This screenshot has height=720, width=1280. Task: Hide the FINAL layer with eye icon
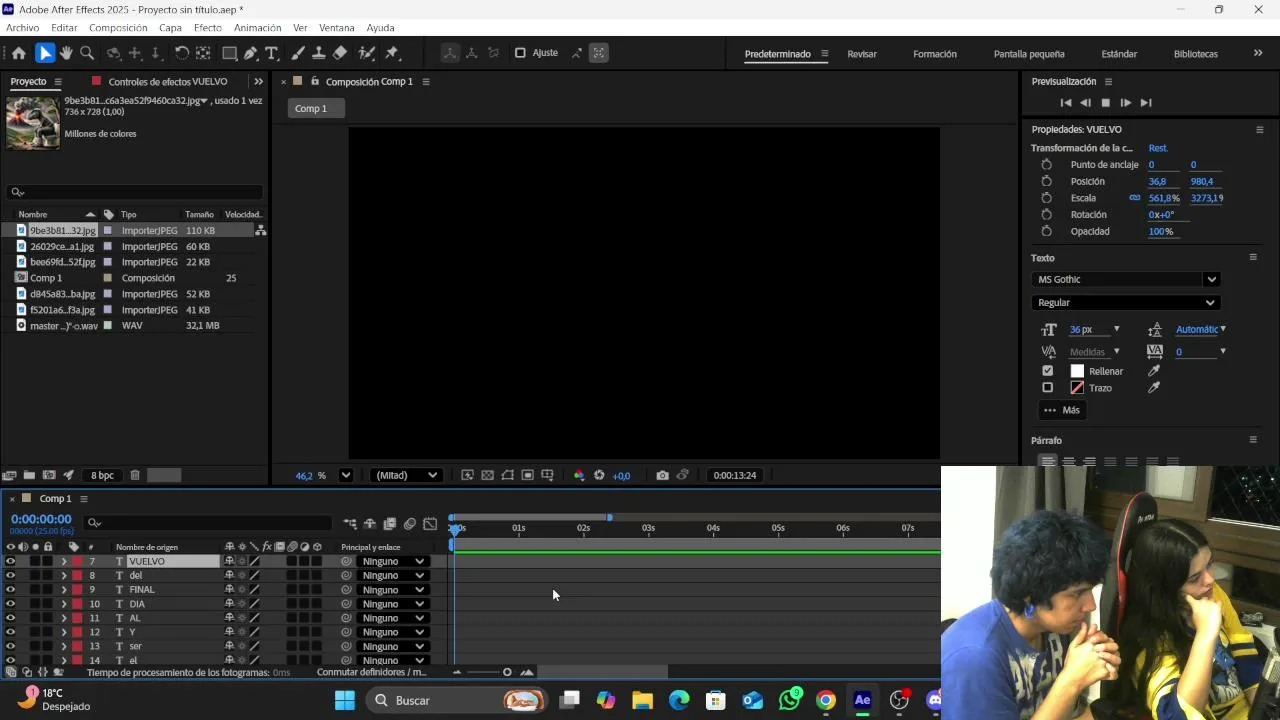click(x=10, y=590)
